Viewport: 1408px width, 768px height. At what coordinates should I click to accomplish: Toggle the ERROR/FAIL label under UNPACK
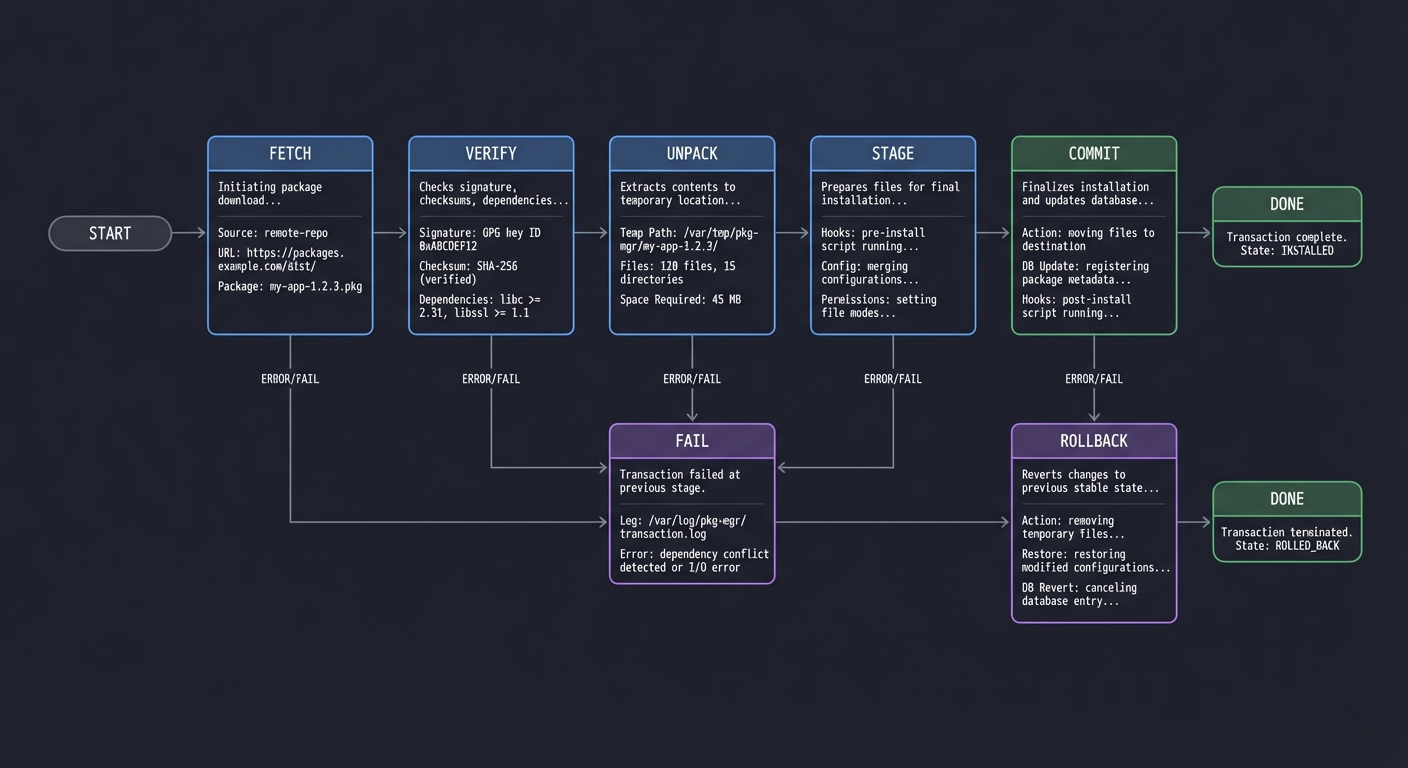pos(692,378)
